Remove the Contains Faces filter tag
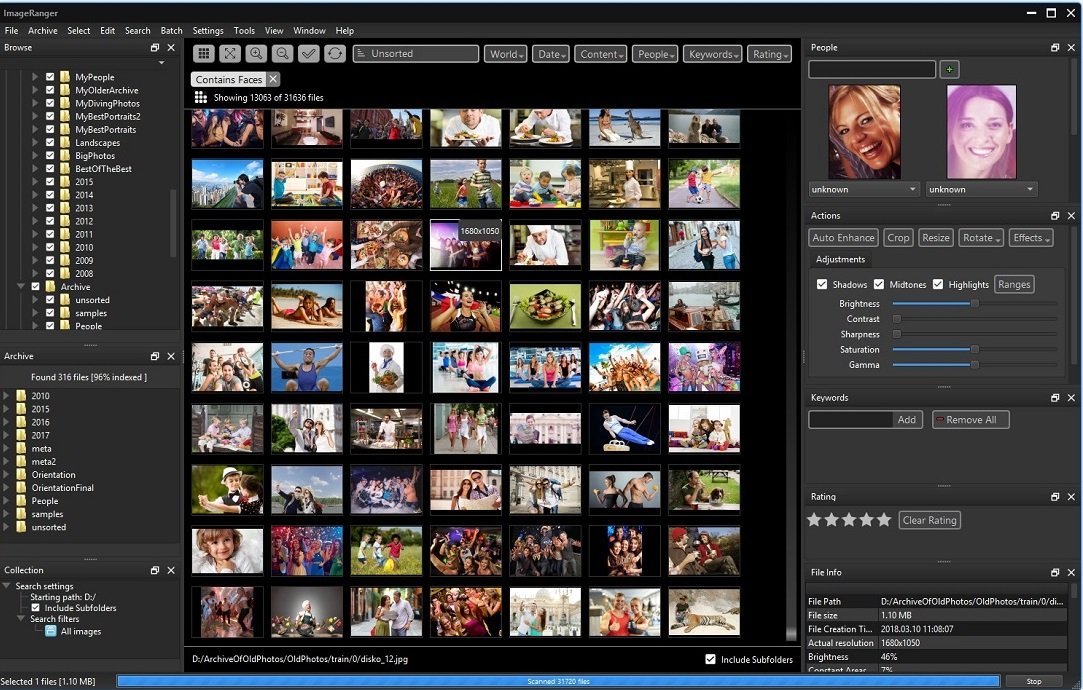 click(x=273, y=79)
